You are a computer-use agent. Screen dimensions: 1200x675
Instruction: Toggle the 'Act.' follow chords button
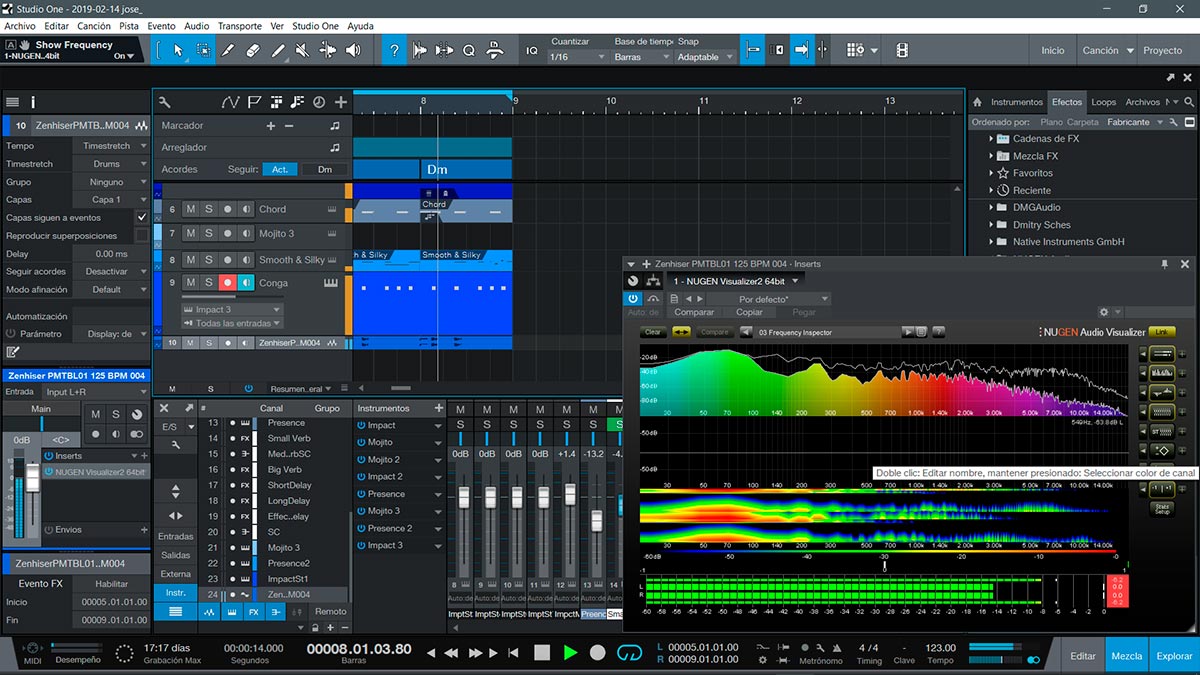[280, 170]
